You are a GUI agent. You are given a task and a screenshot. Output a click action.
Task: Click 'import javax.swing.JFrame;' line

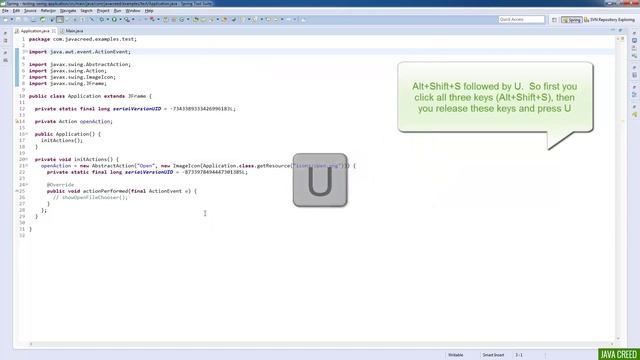tap(68, 83)
